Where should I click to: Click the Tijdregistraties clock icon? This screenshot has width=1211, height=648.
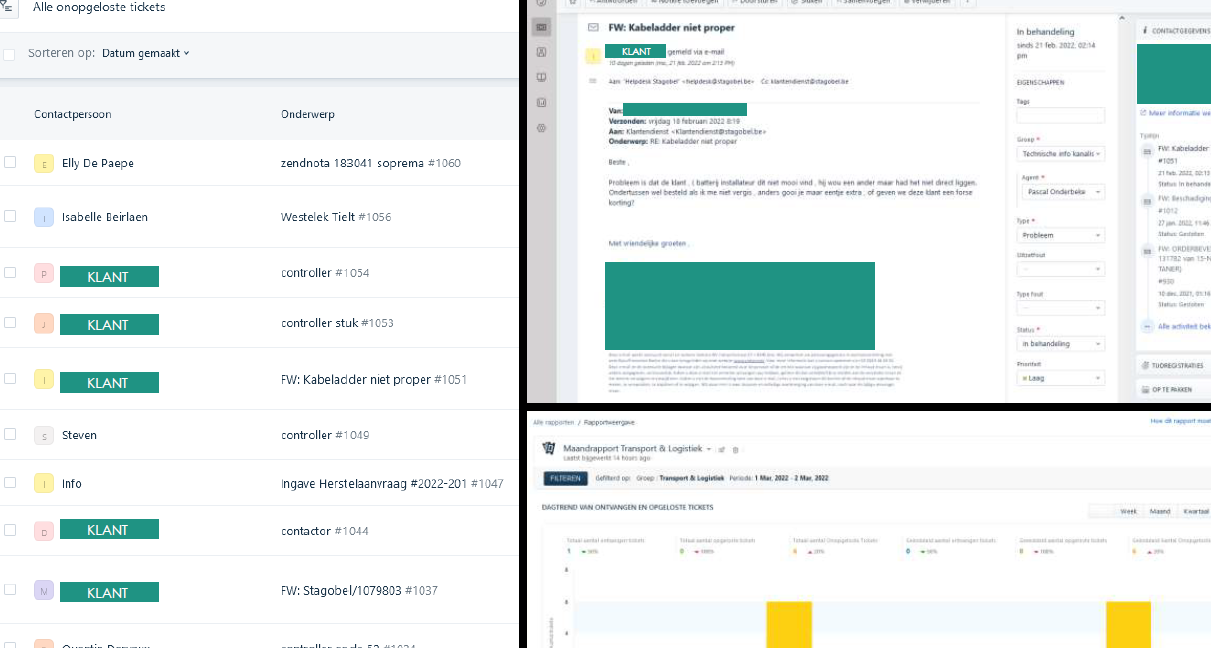pos(1145,366)
